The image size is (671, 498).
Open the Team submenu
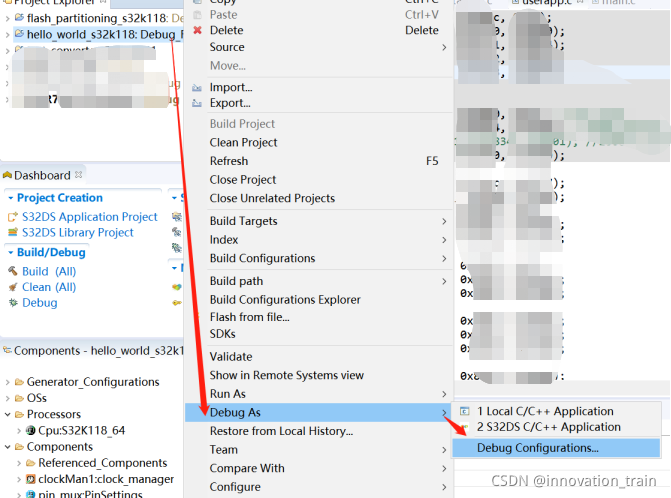click(319, 450)
